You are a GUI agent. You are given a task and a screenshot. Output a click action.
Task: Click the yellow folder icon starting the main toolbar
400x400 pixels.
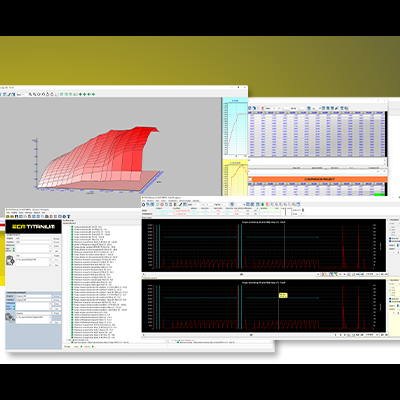point(8,217)
